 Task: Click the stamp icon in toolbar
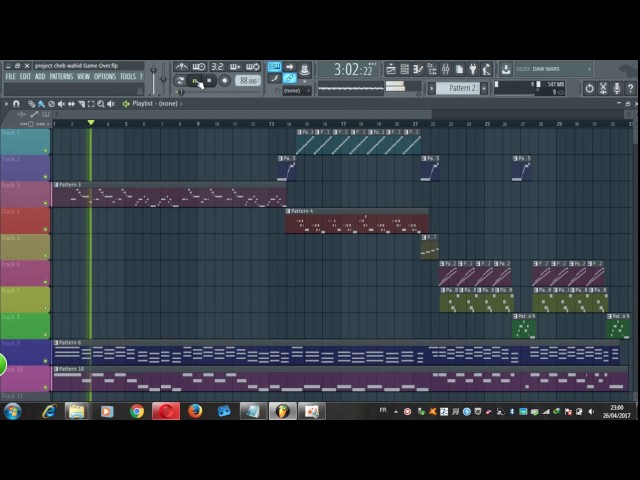[x=304, y=69]
